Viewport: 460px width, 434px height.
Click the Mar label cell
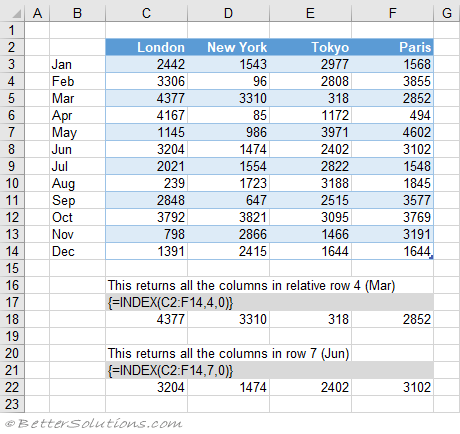(77, 98)
